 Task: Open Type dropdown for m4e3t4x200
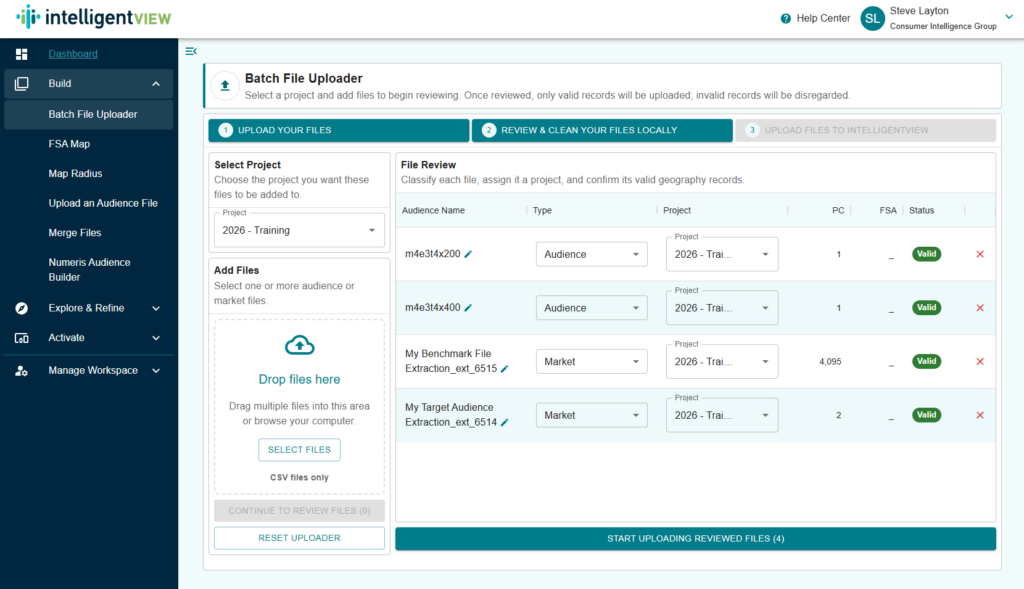point(592,254)
